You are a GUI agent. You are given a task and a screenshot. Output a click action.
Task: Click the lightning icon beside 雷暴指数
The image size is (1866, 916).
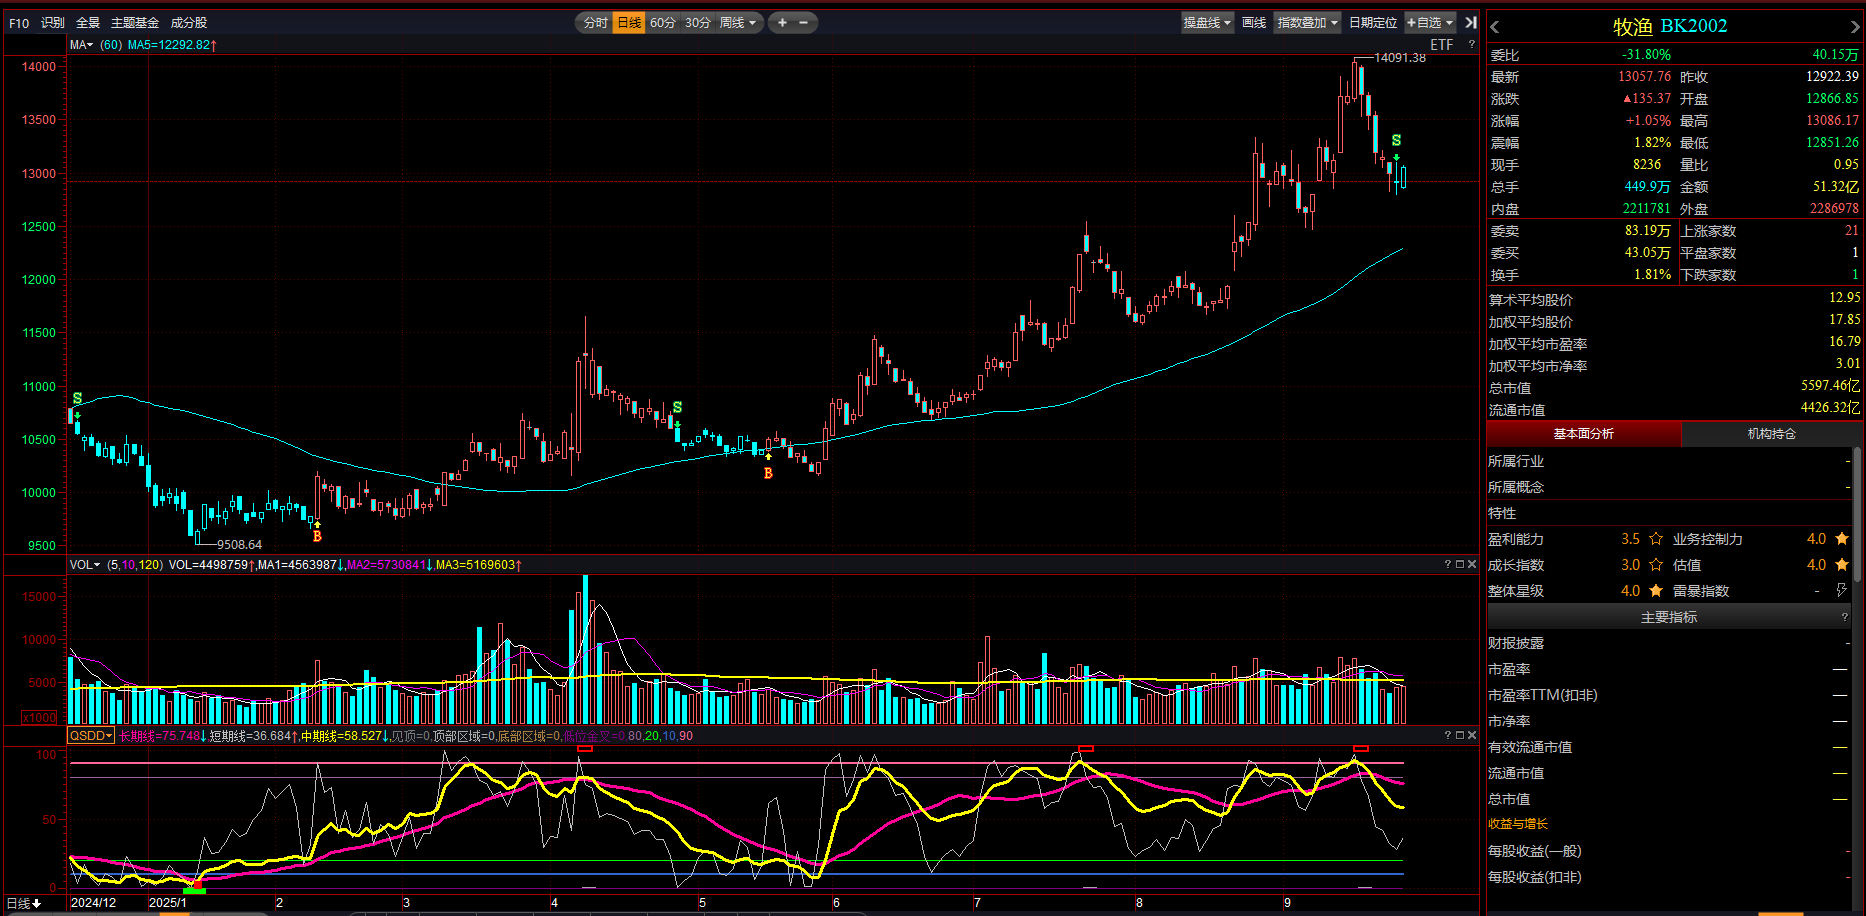1841,591
